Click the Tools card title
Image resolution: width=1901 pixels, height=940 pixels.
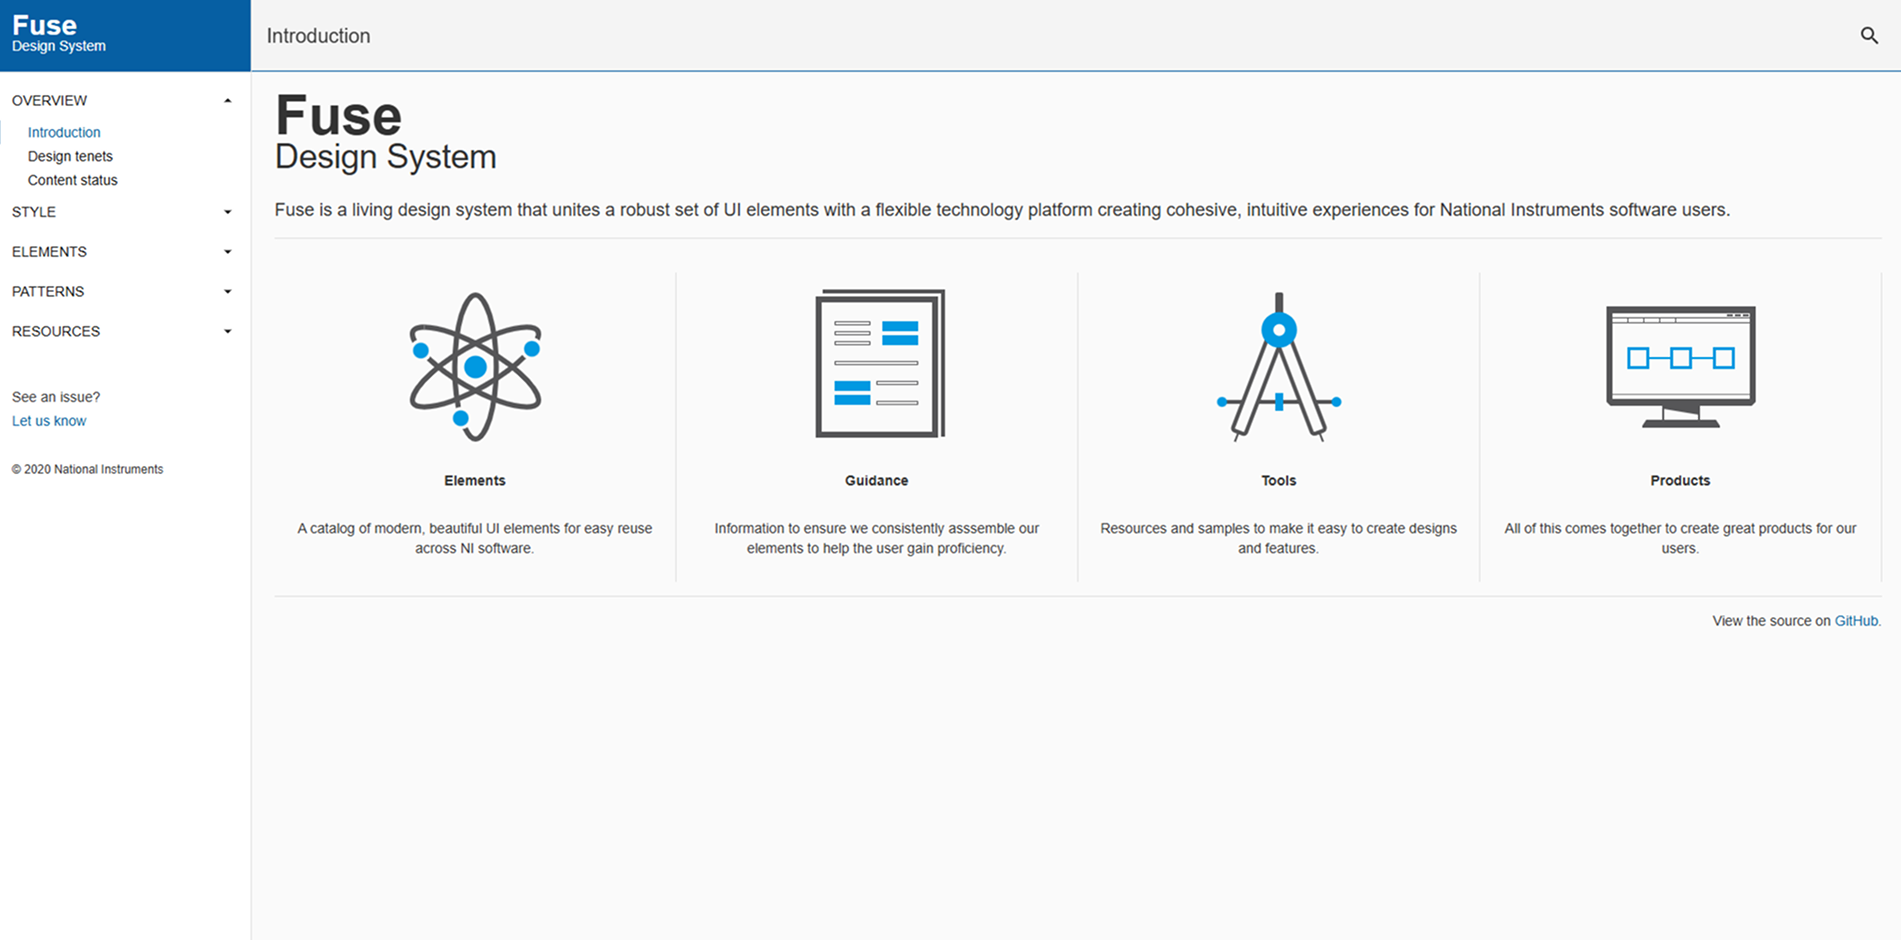(1278, 481)
